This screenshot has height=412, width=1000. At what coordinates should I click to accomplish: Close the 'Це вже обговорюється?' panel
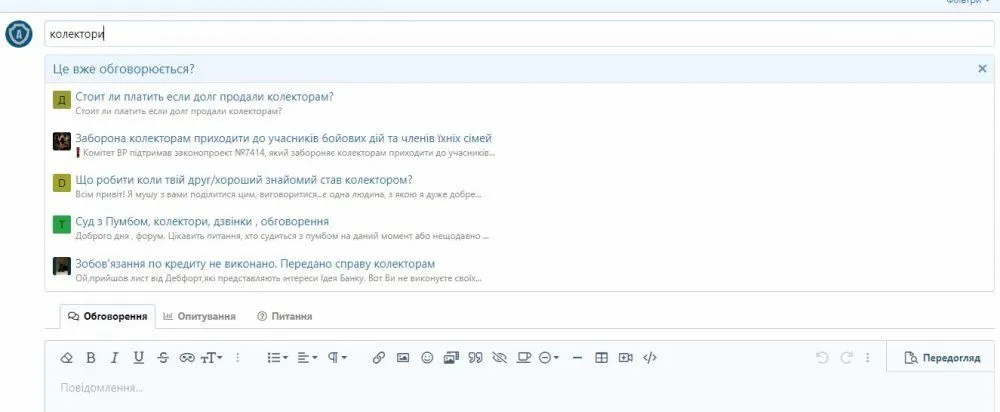click(x=982, y=69)
